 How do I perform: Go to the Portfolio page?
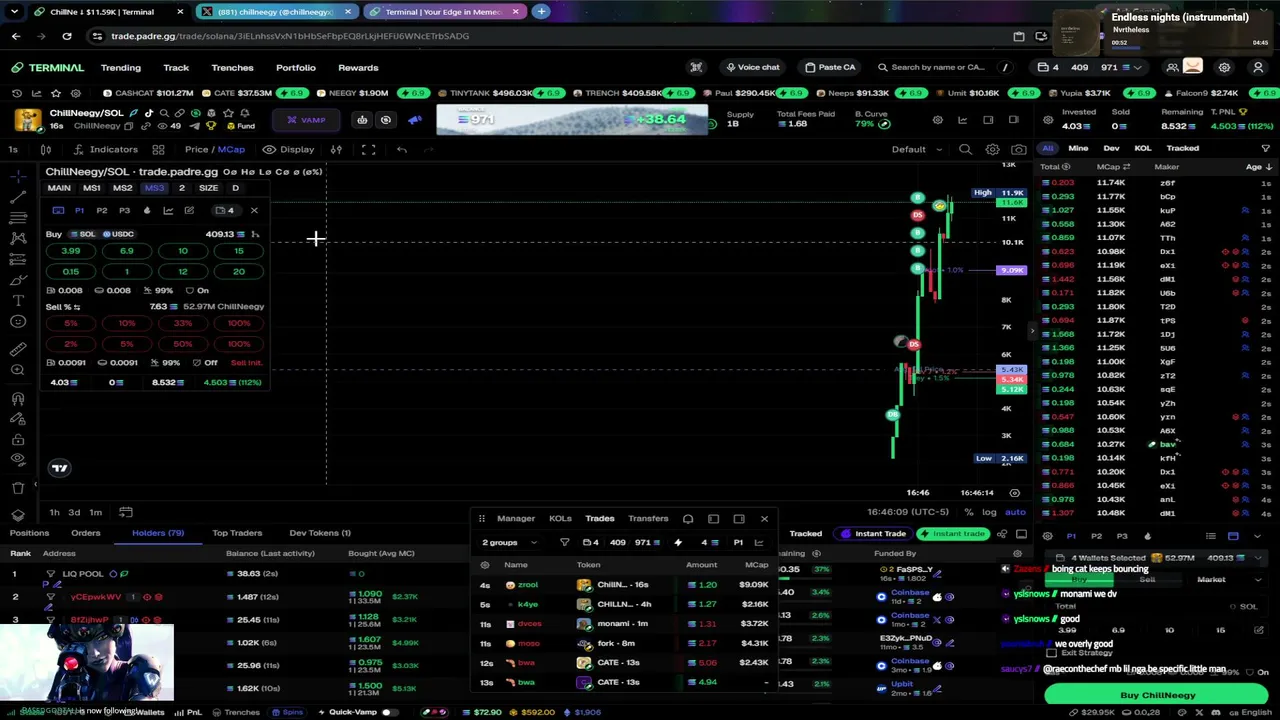295,68
